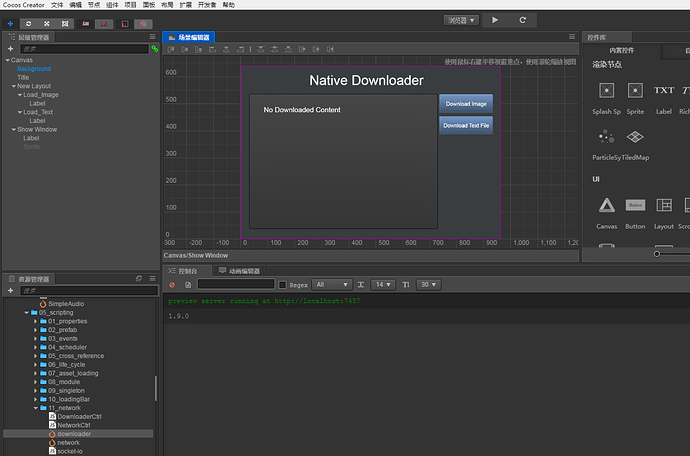Click the refresh preview icon
This screenshot has height=456, width=690.
(522, 20)
